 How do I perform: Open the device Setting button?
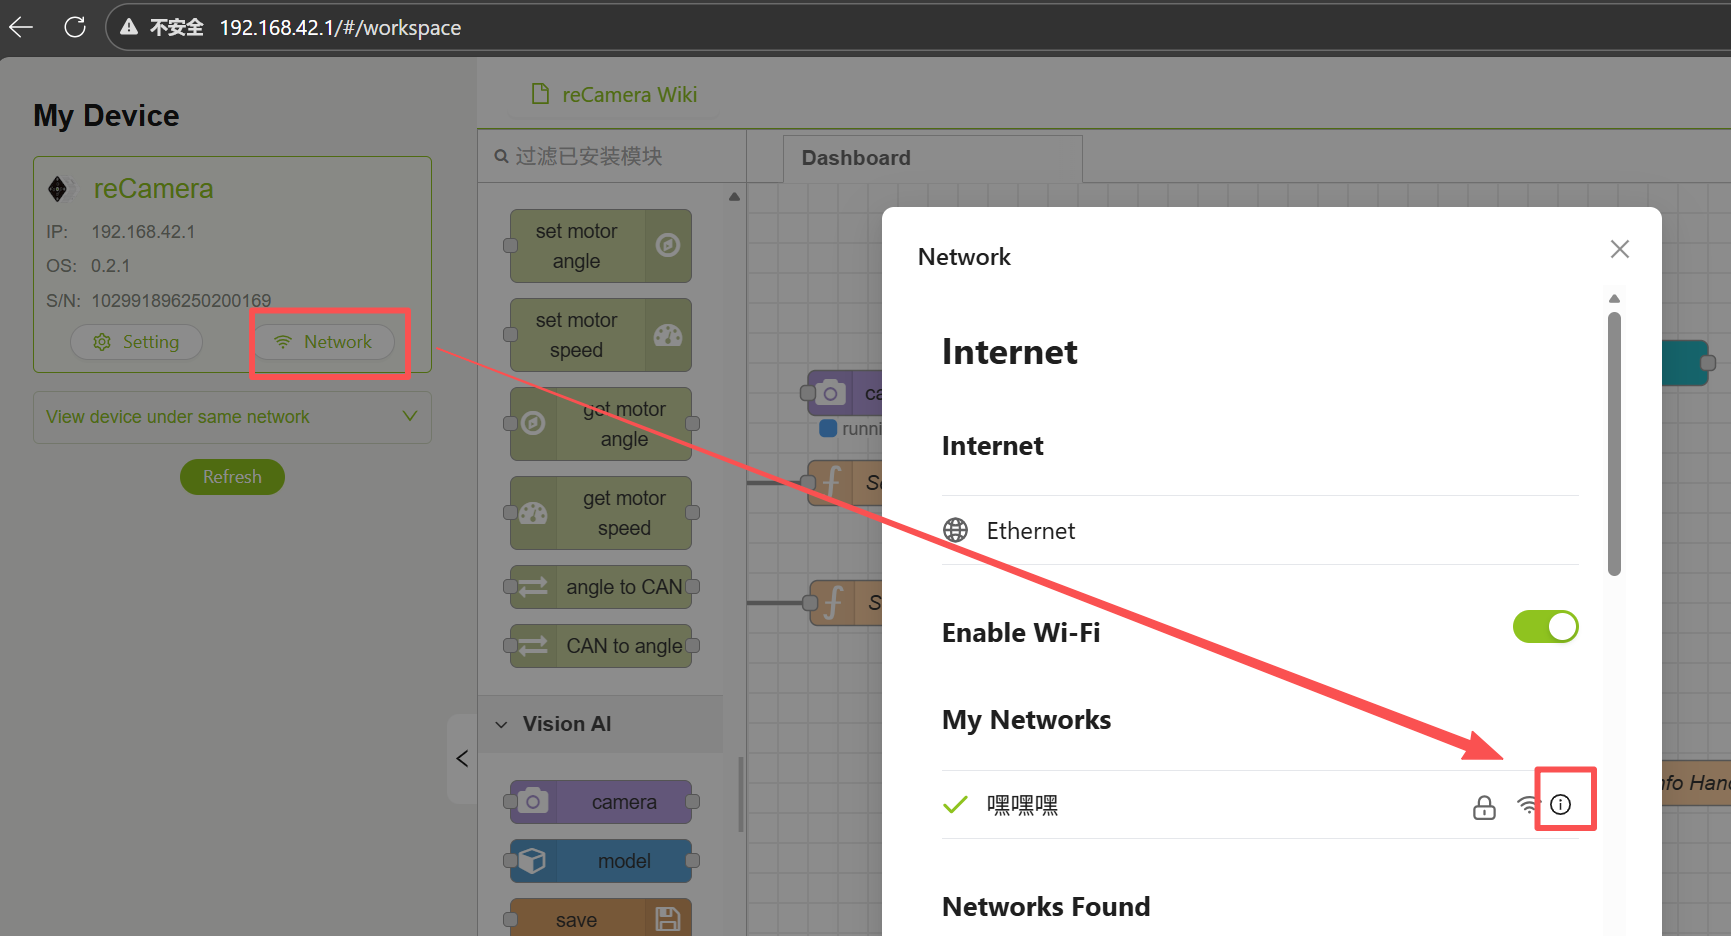(137, 342)
